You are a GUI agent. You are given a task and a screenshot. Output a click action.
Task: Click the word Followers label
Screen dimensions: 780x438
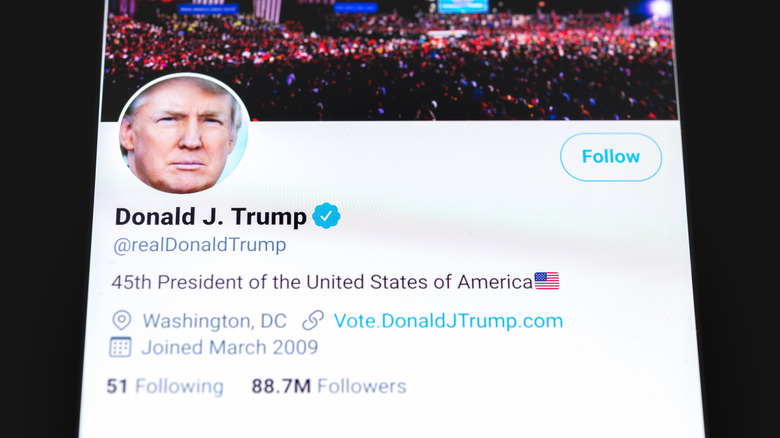[361, 386]
